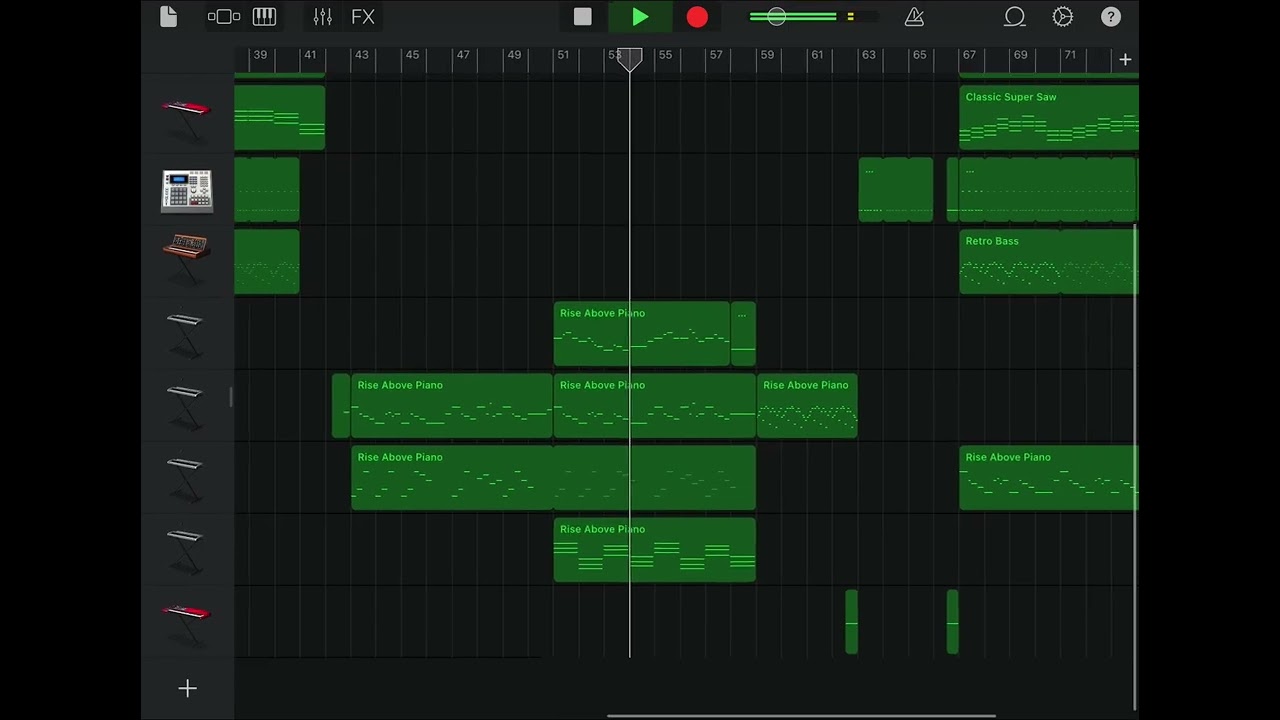
Task: Click bar 45 on the ruler
Action: [412, 55]
